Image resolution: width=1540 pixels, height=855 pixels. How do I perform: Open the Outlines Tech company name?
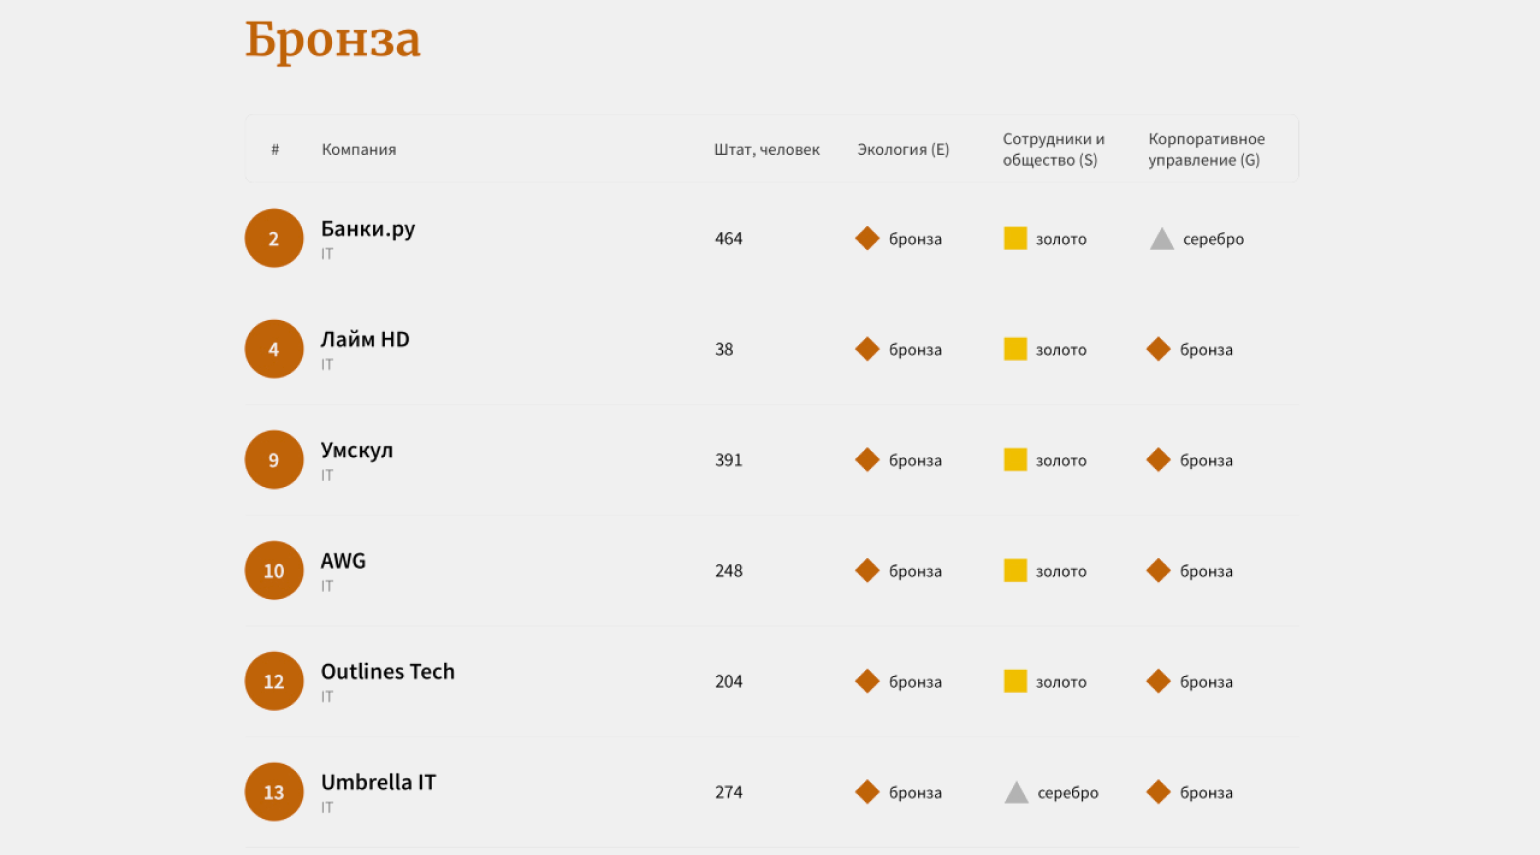[x=388, y=671]
